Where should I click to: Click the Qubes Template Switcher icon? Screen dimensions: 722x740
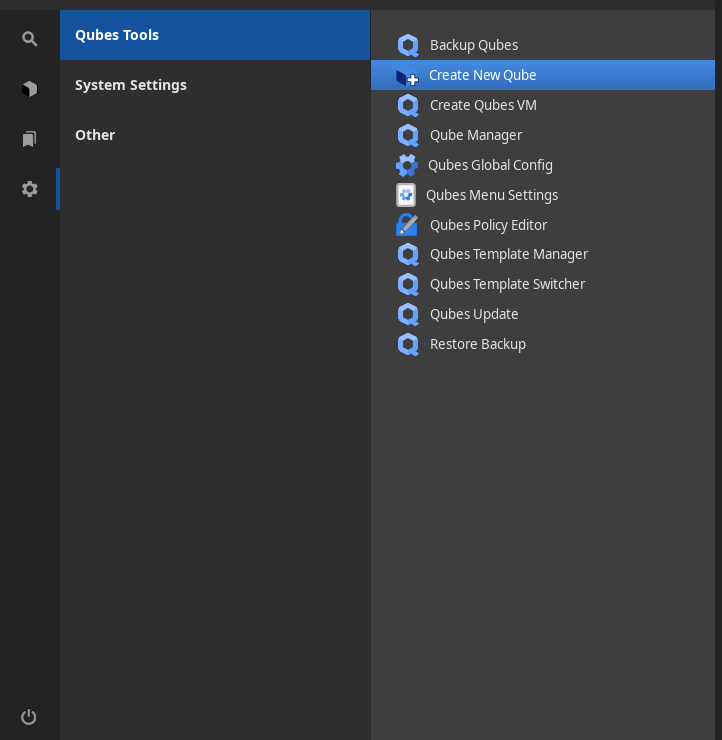coord(408,285)
